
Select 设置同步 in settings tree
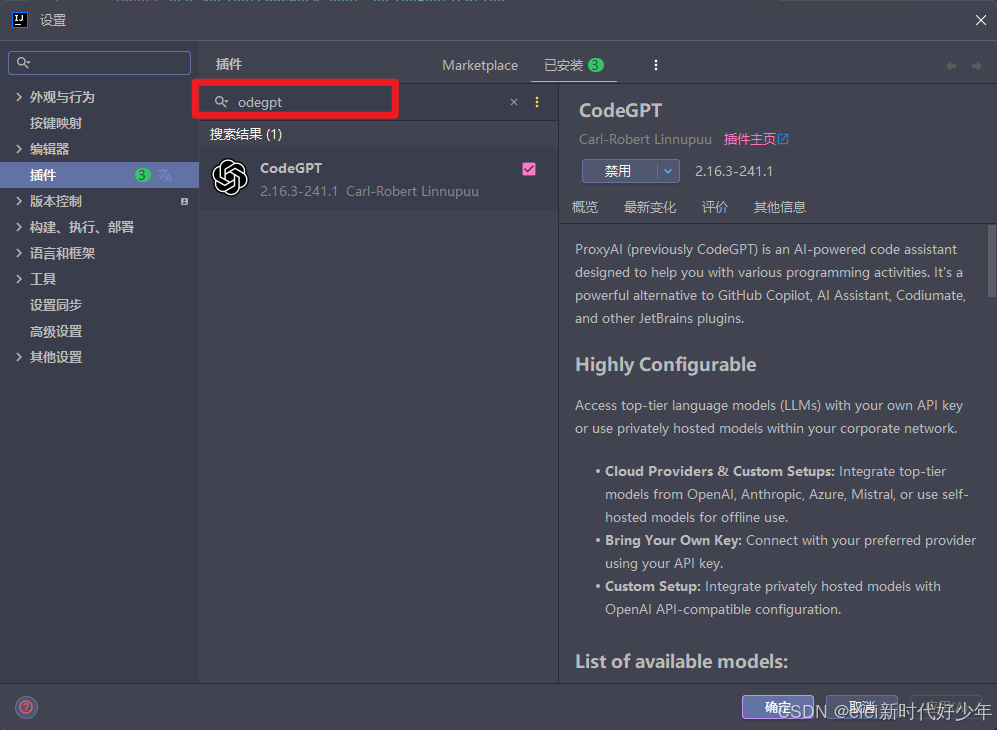point(56,305)
